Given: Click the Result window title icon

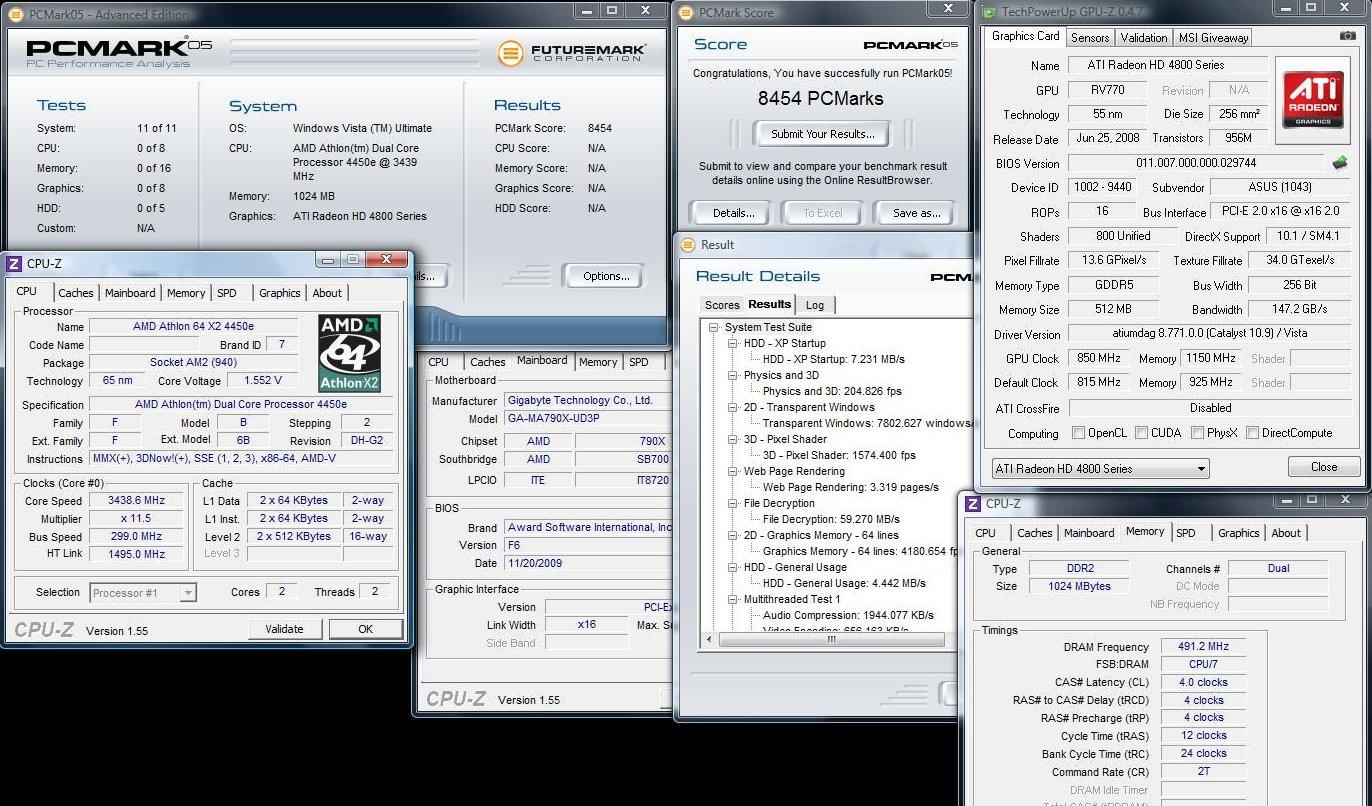Looking at the screenshot, I should coord(689,244).
